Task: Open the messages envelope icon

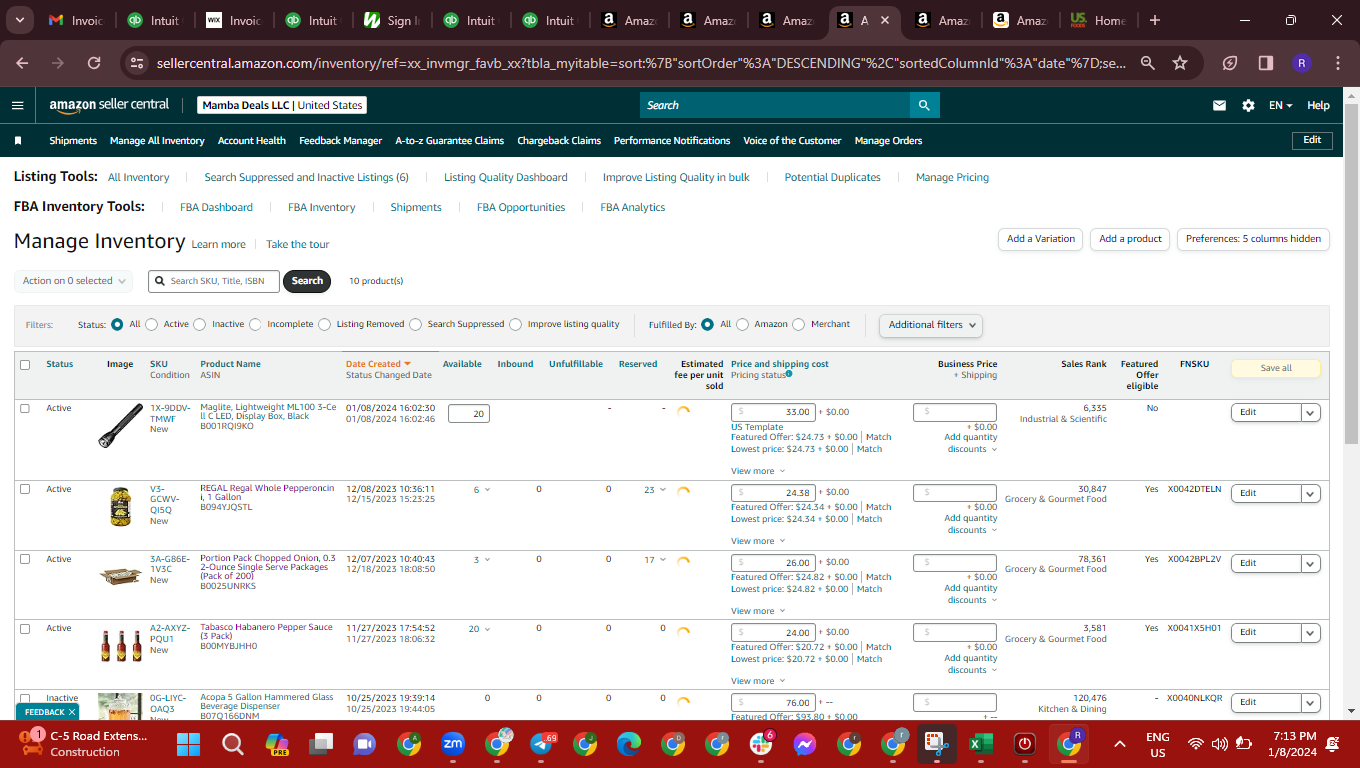Action: (x=1219, y=105)
